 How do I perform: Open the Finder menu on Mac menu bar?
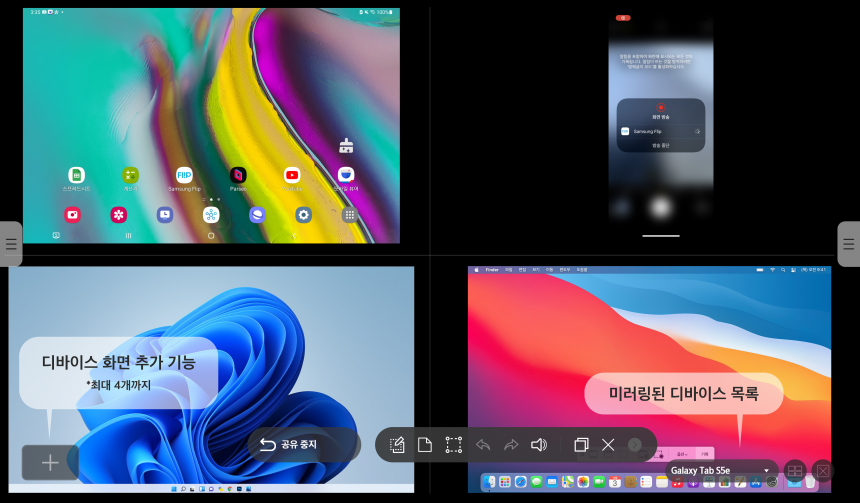click(492, 270)
